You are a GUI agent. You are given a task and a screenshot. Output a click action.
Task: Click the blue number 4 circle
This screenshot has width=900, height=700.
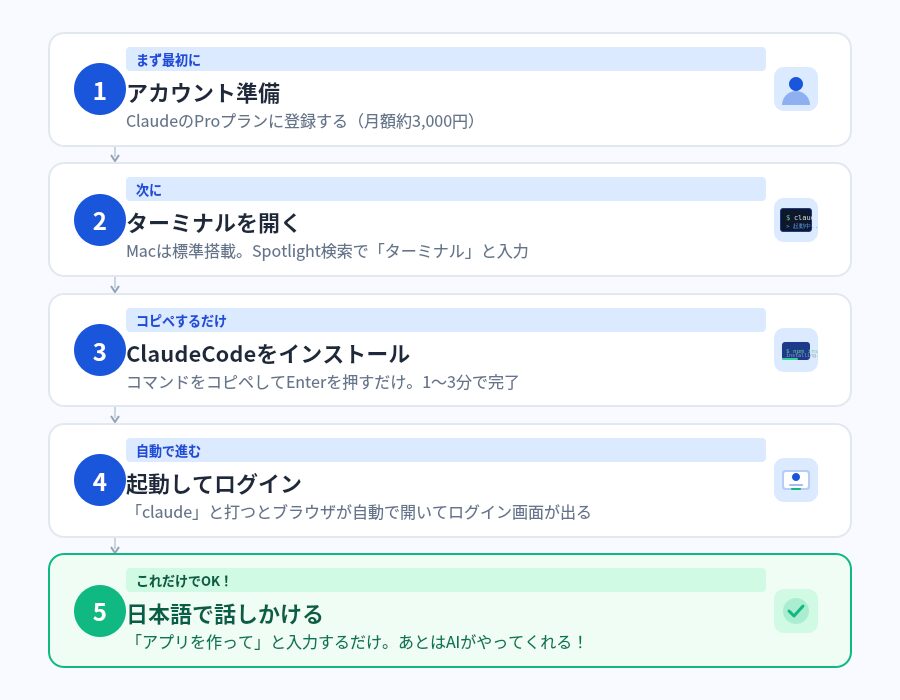click(x=99, y=481)
